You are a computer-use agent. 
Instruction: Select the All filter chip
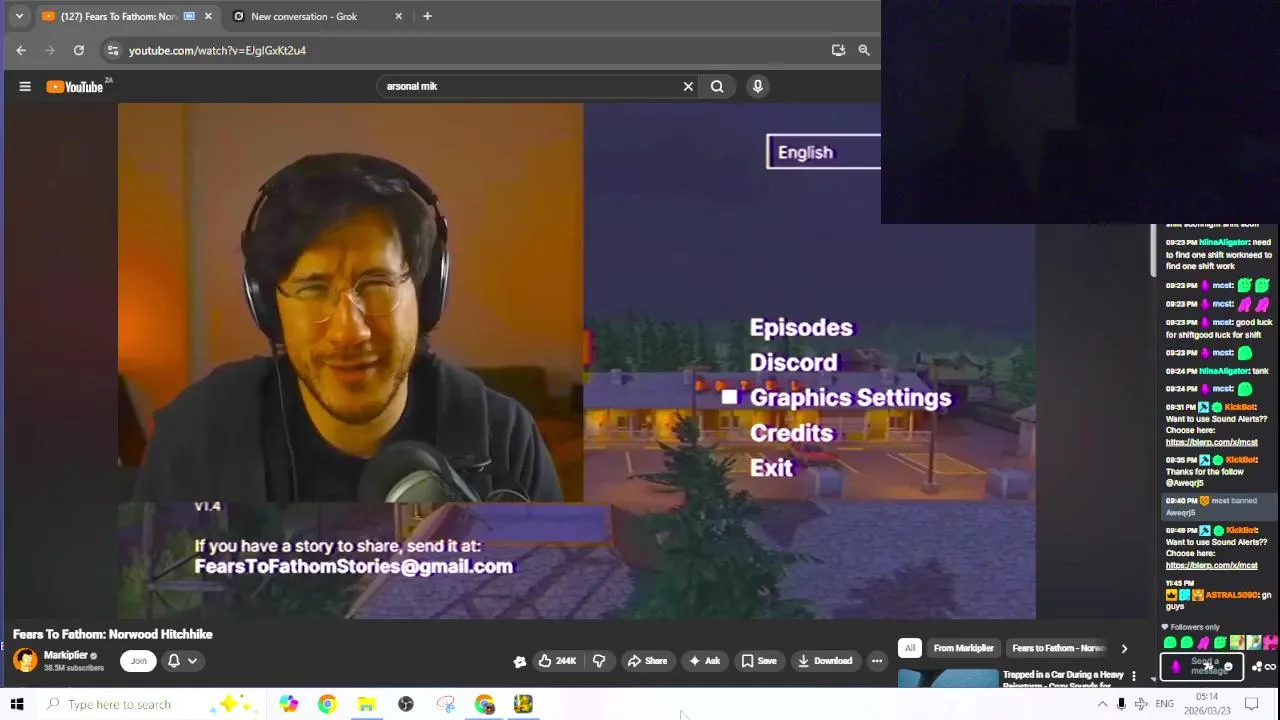910,648
